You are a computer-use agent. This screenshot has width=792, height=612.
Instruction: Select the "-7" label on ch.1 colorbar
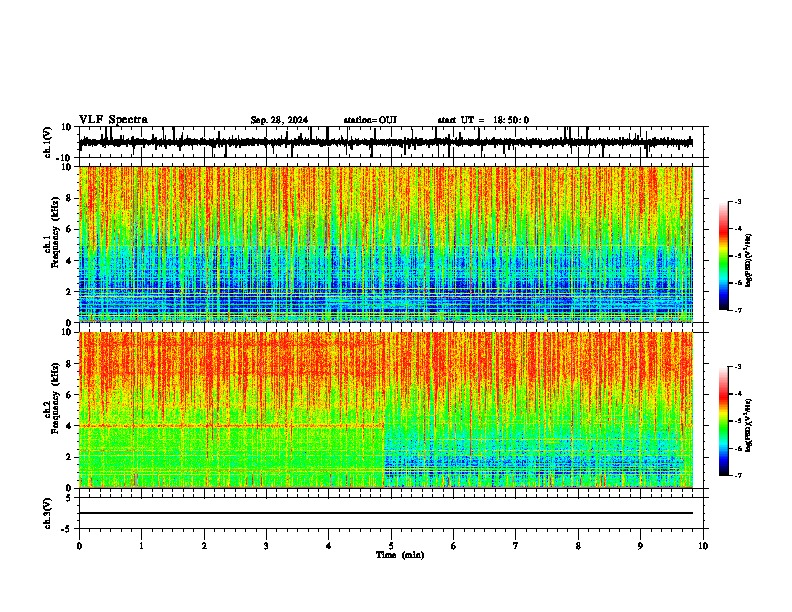coord(737,310)
